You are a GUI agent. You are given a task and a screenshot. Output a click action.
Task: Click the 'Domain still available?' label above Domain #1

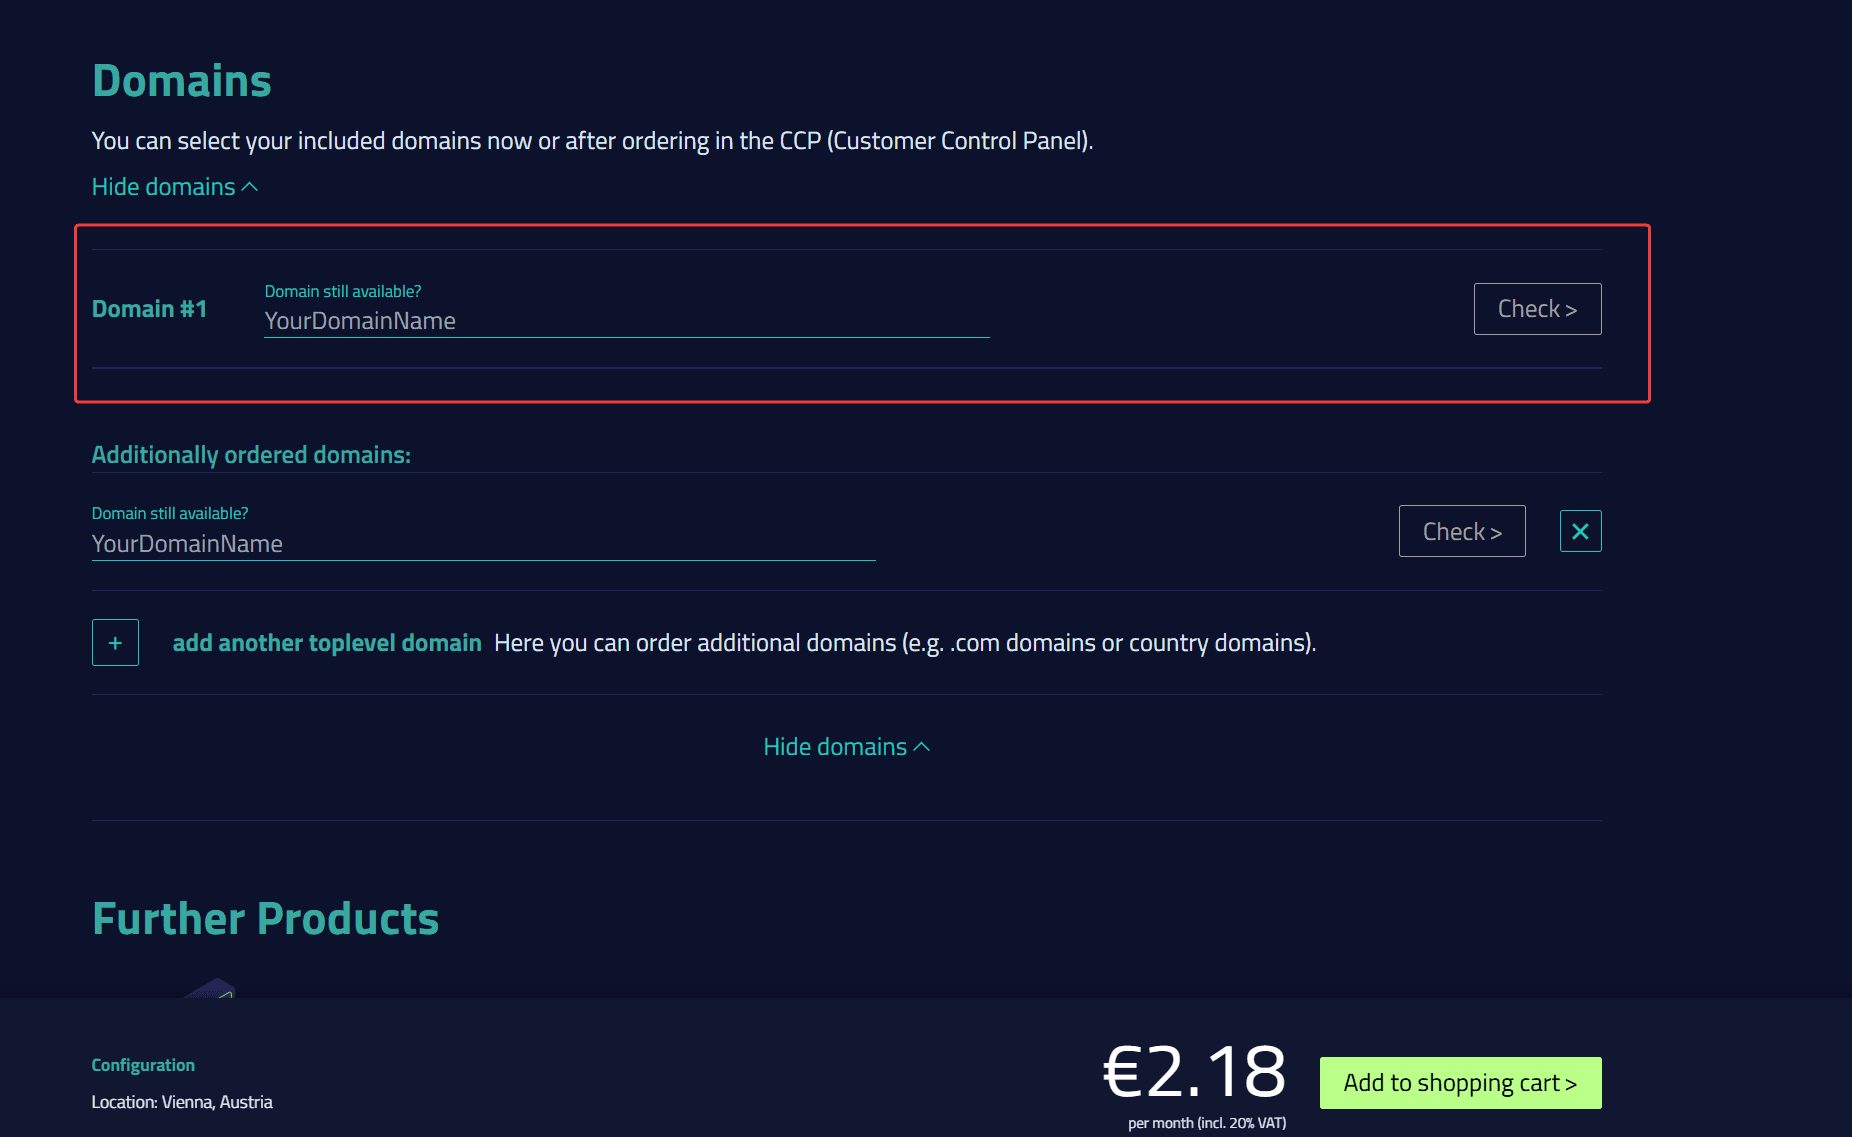[x=342, y=291]
